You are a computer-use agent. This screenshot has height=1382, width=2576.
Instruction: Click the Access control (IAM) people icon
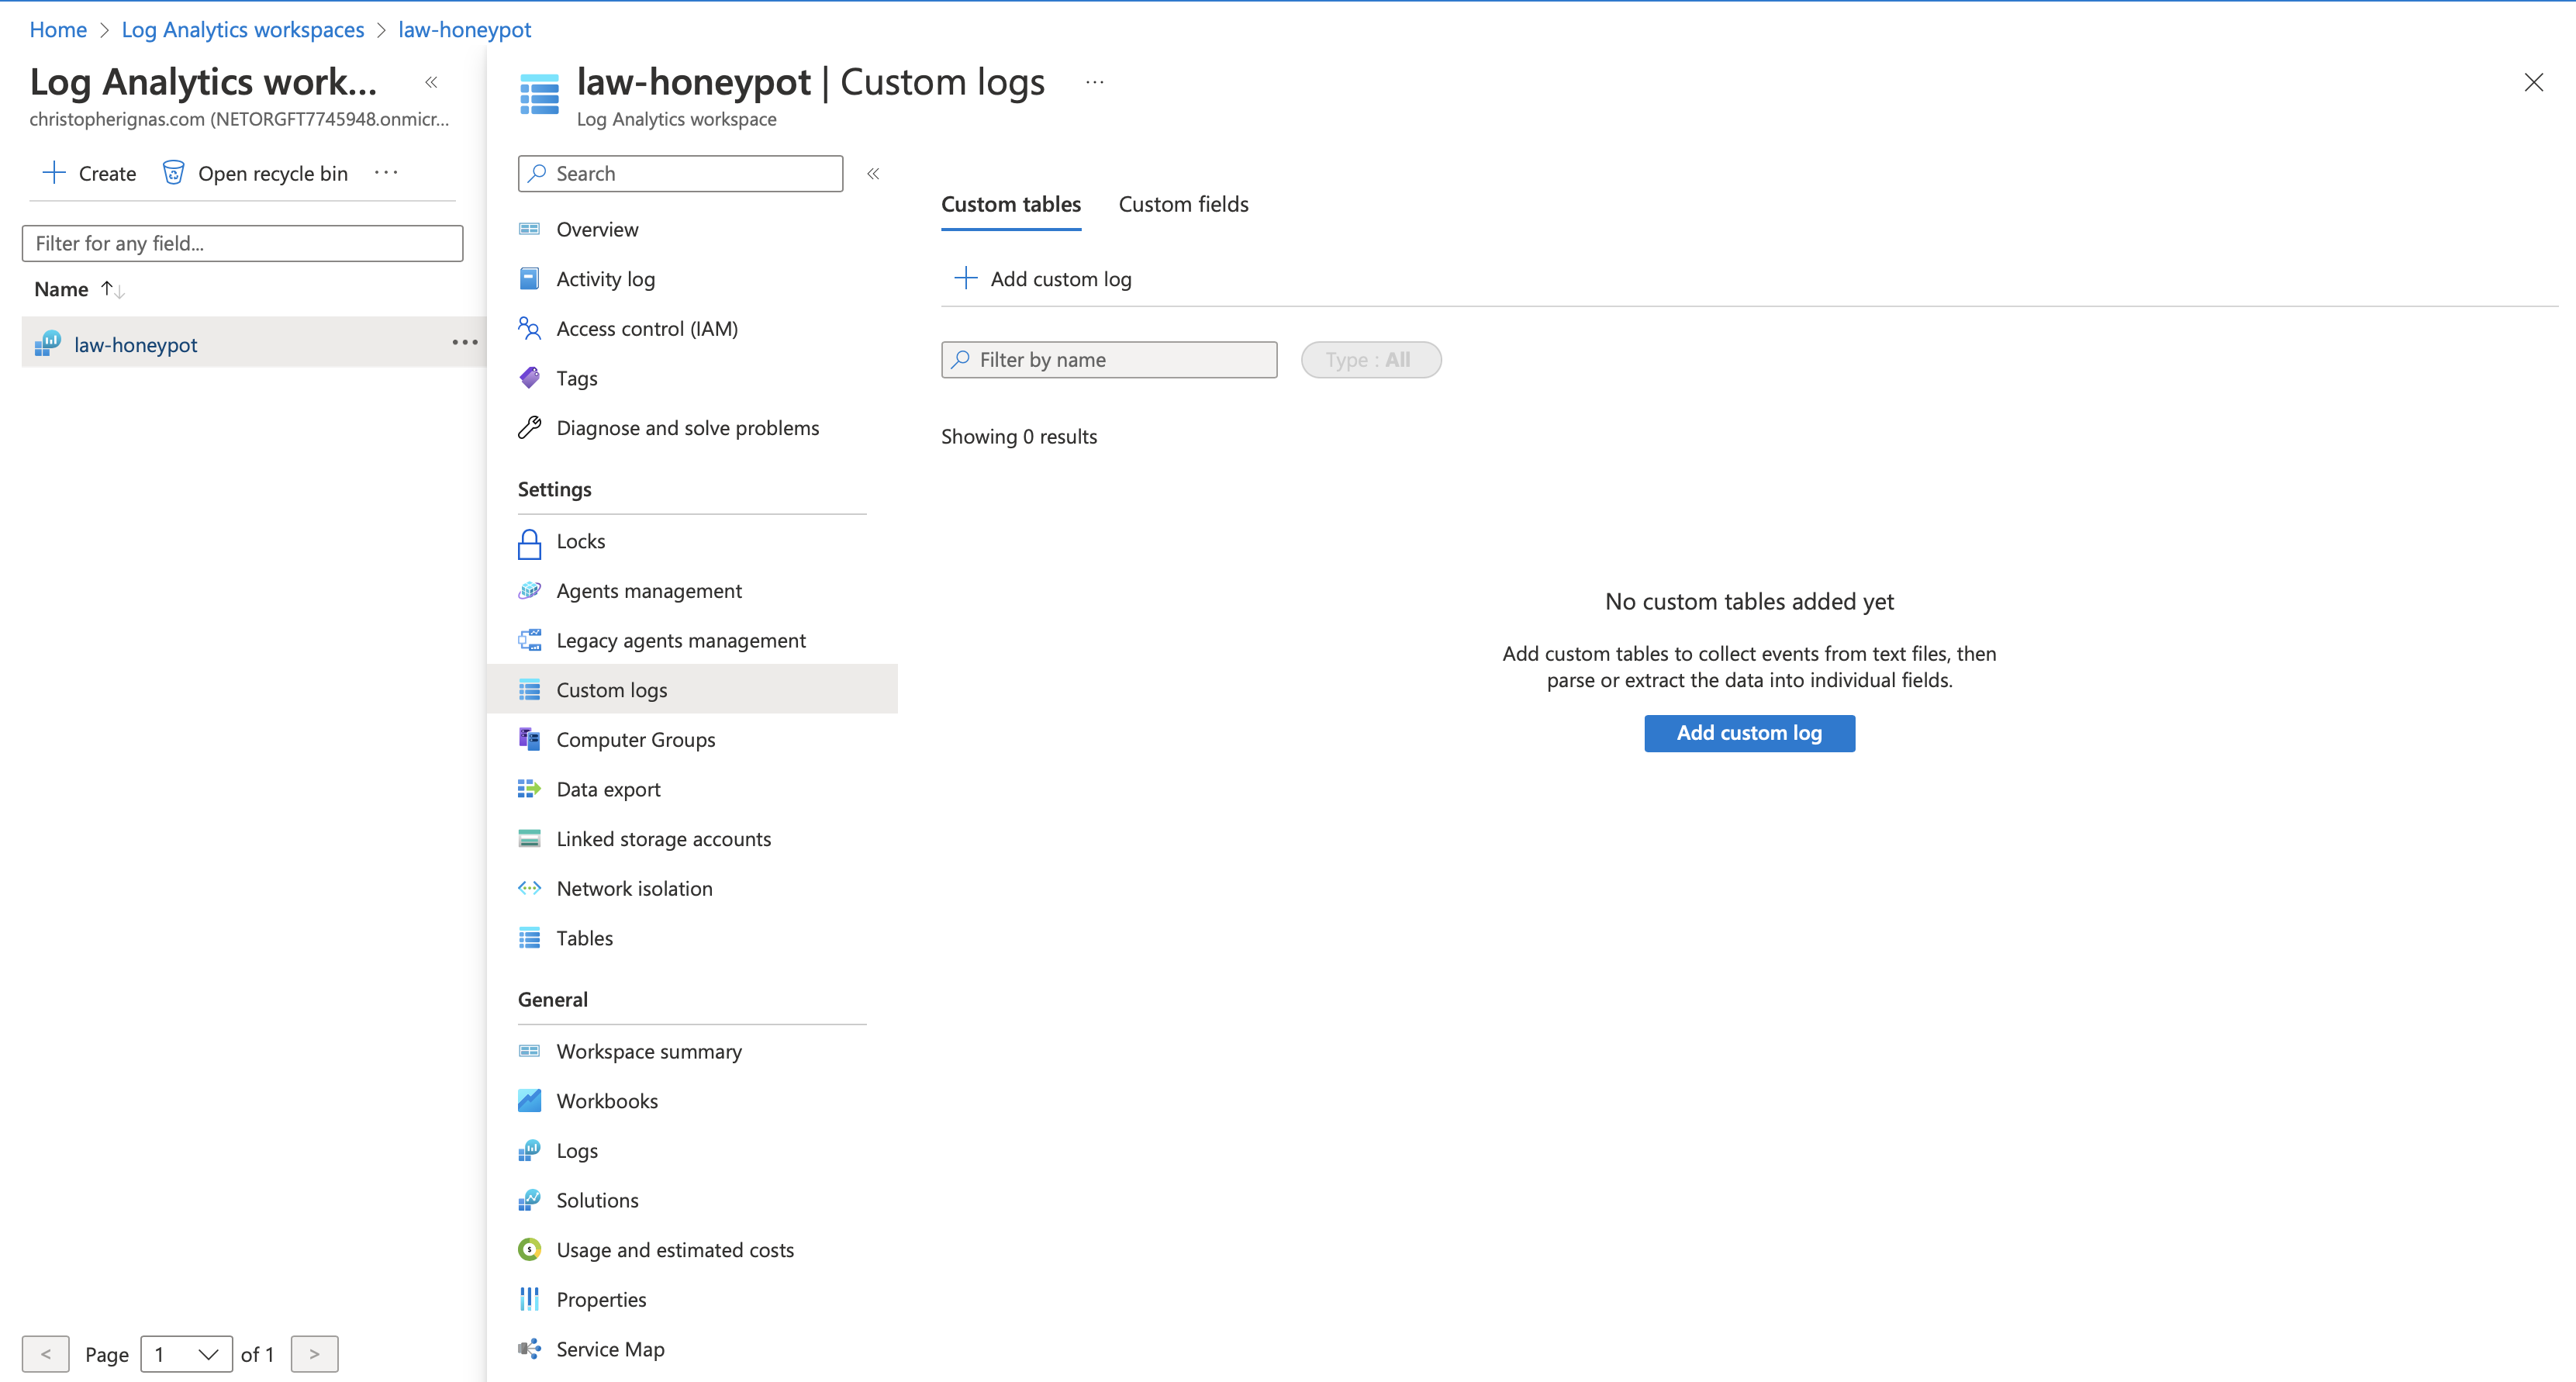pyautogui.click(x=529, y=328)
